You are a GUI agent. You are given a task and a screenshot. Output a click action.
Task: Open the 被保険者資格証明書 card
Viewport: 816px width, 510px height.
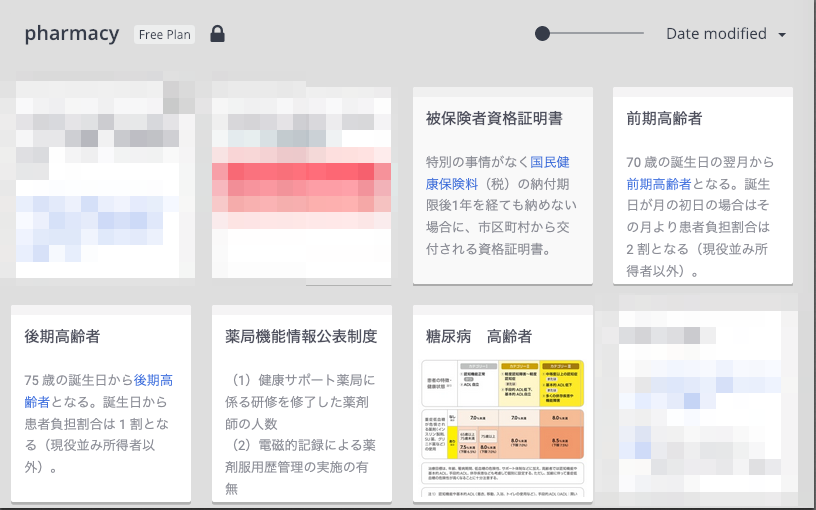(503, 185)
